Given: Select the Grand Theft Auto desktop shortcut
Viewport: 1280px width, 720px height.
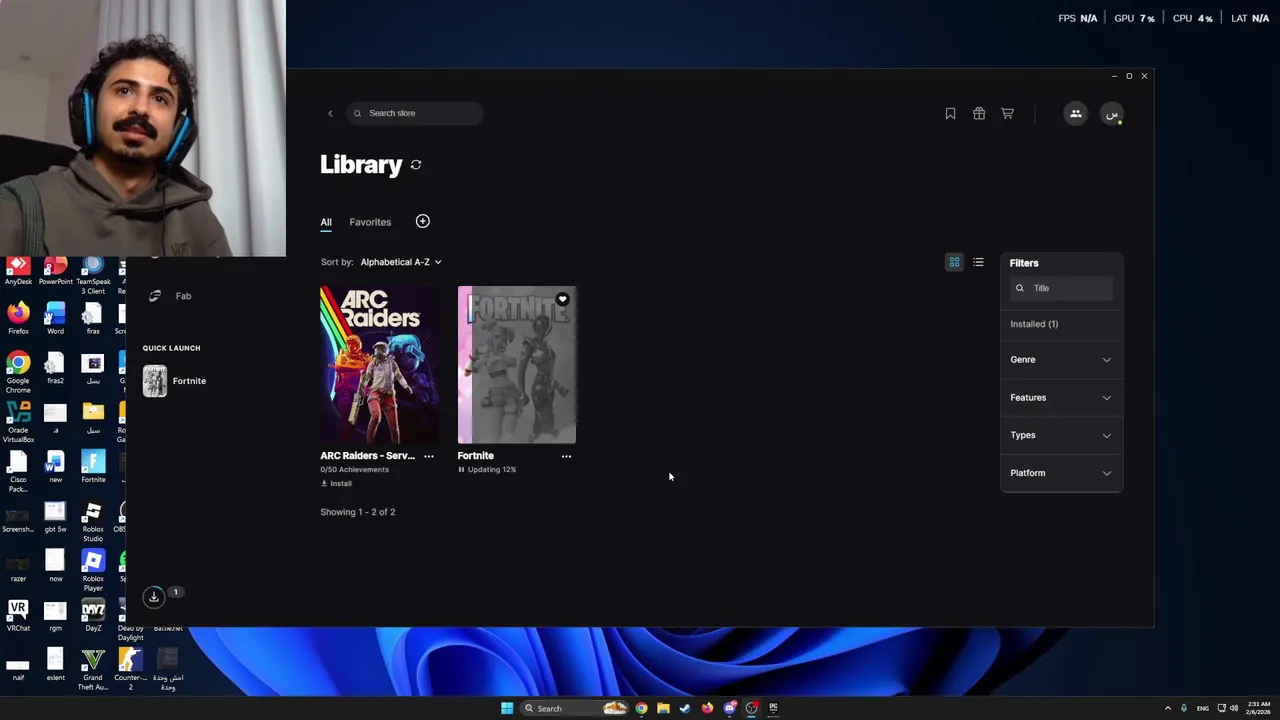Looking at the screenshot, I should coord(93,669).
